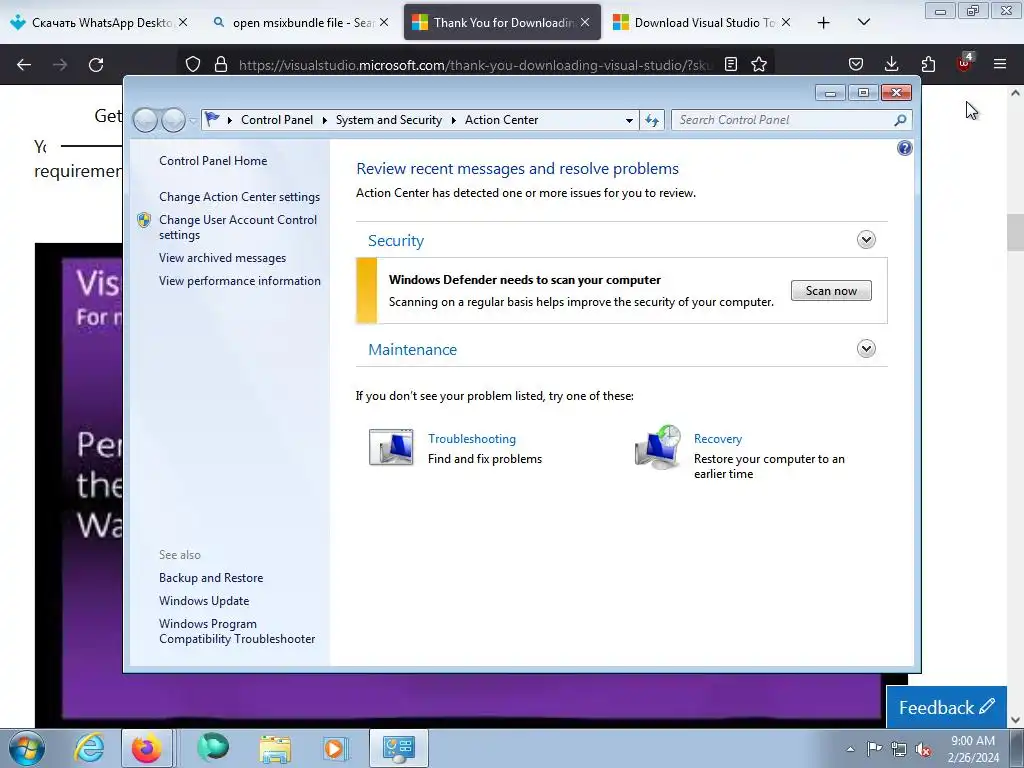Click the Firefox tracking protection shield icon

(x=193, y=65)
